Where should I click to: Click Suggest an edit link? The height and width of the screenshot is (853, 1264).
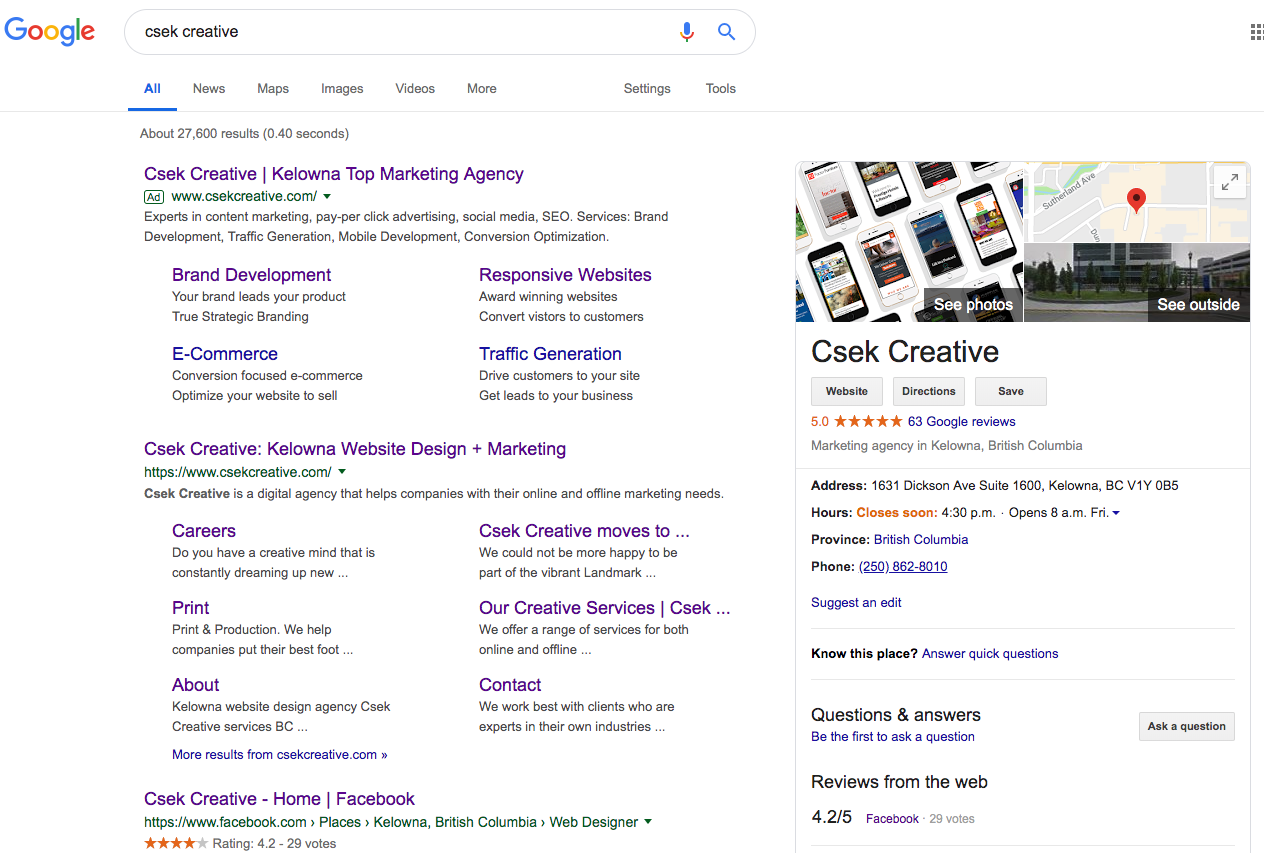(856, 603)
